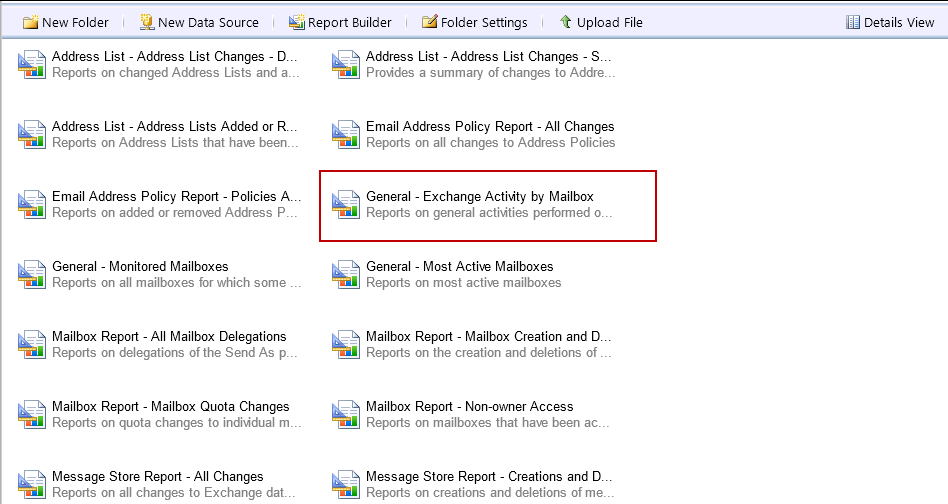This screenshot has width=948, height=504.
Task: Click description 'Reports on added or removed Address P...'
Action: [x=175, y=213]
